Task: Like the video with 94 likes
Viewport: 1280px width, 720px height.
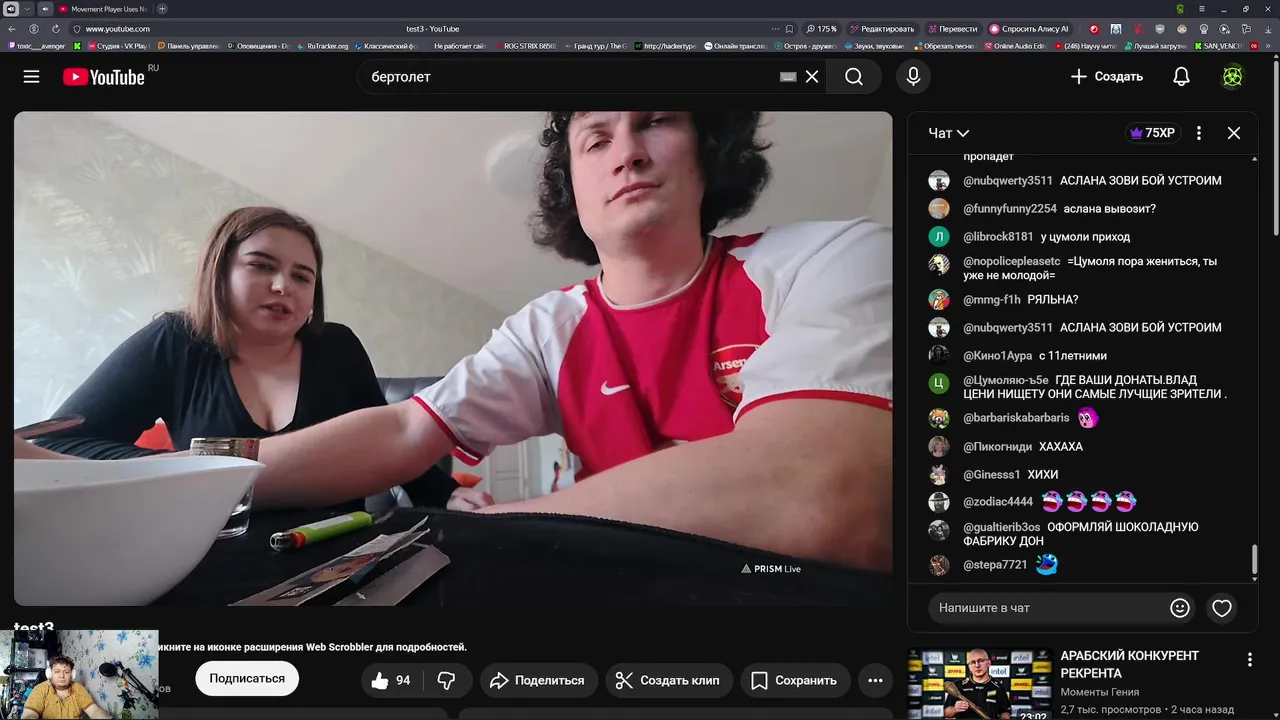Action: 391,680
